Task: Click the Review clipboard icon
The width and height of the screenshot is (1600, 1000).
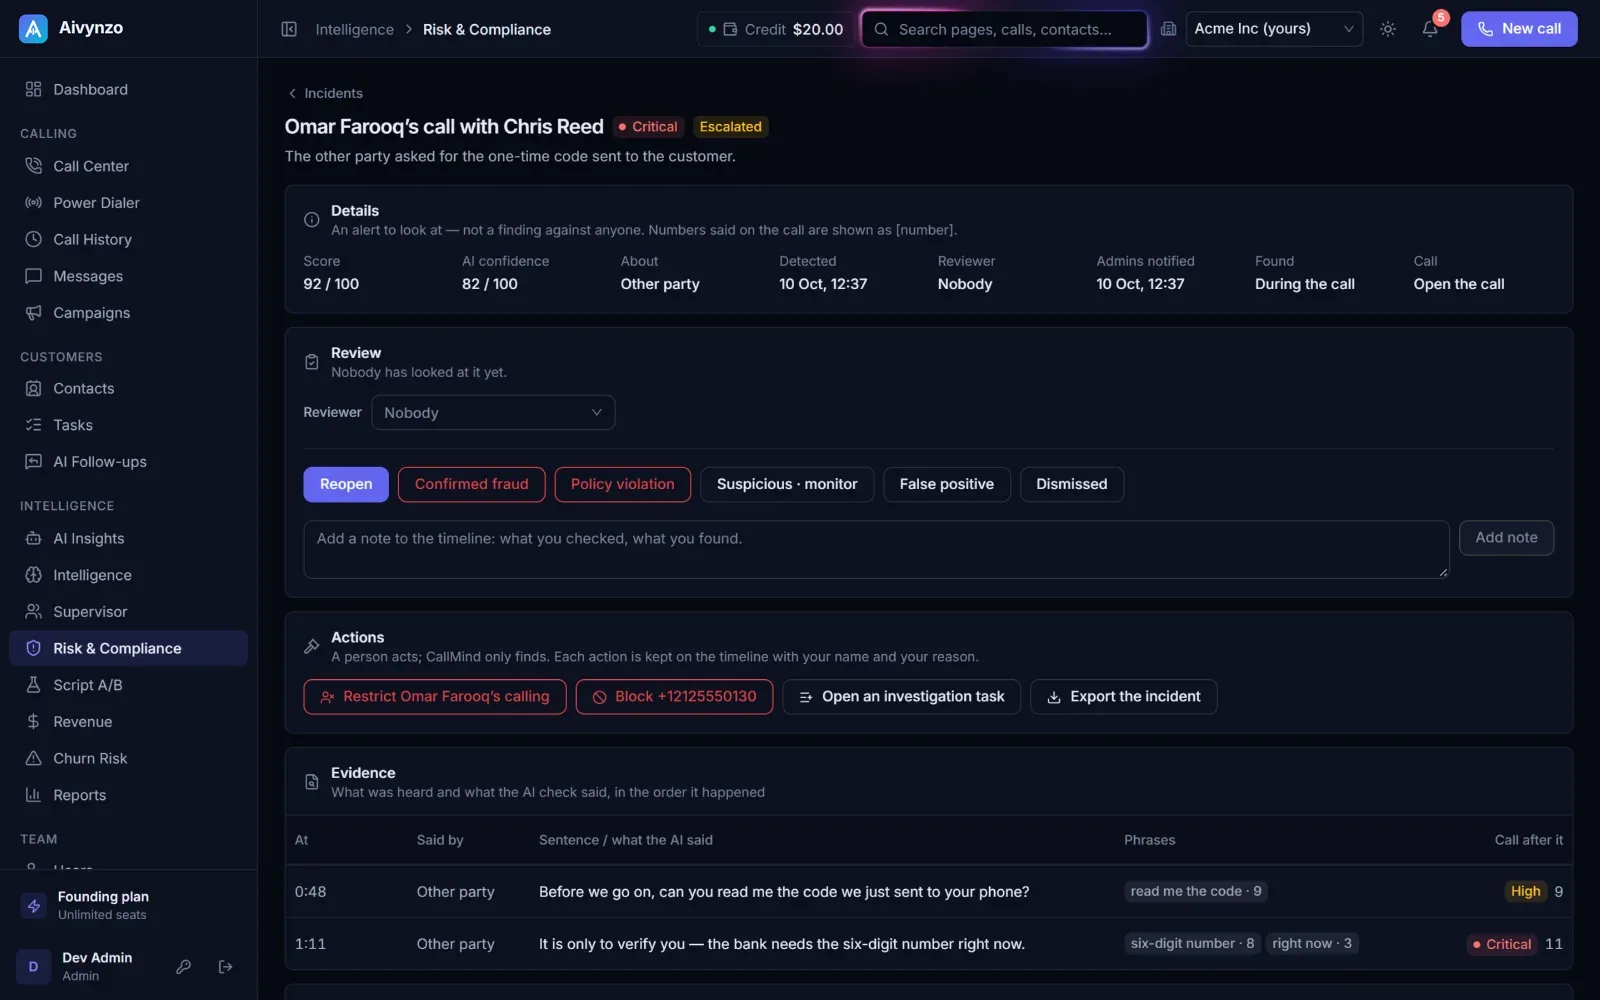Action: point(312,362)
